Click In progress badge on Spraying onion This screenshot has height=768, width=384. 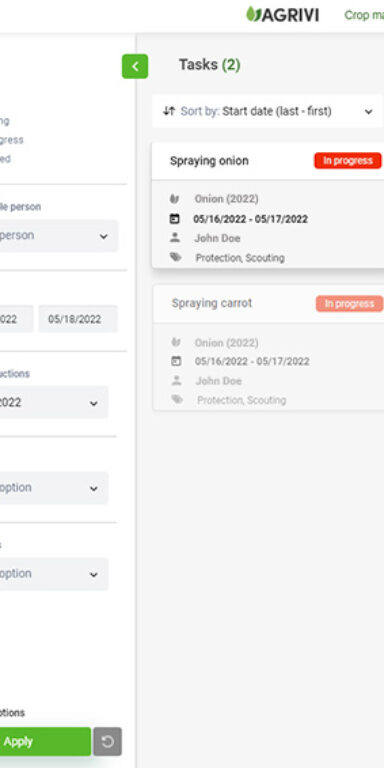[348, 161]
